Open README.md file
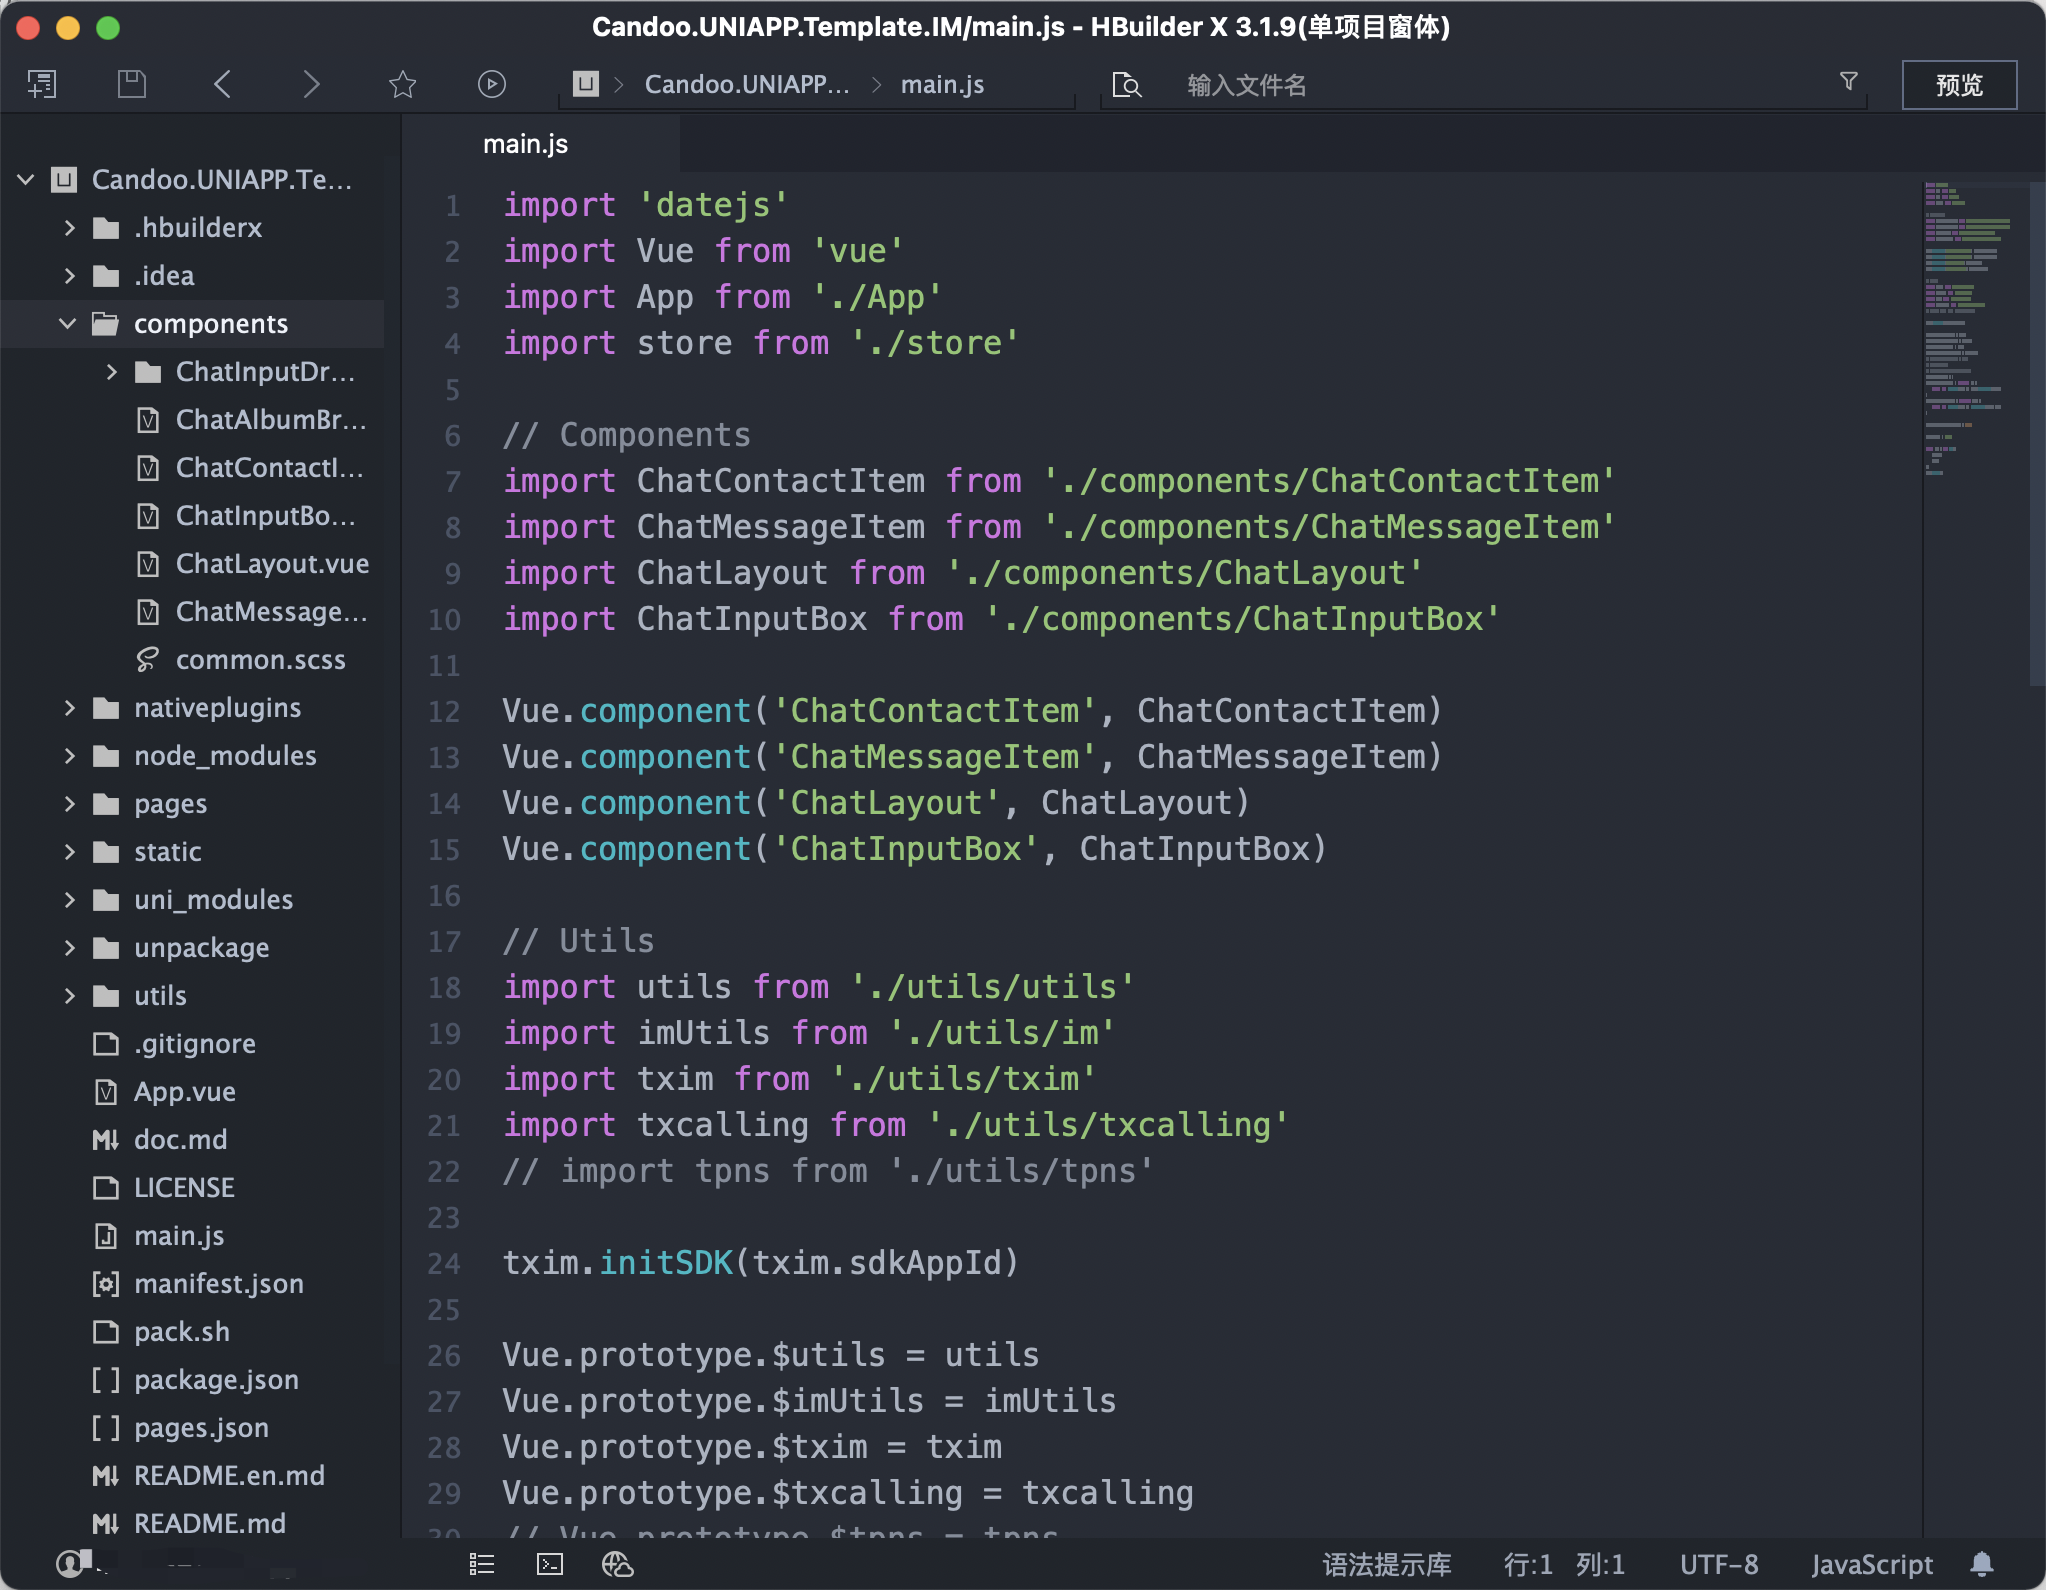This screenshot has width=2046, height=1590. coord(210,1524)
